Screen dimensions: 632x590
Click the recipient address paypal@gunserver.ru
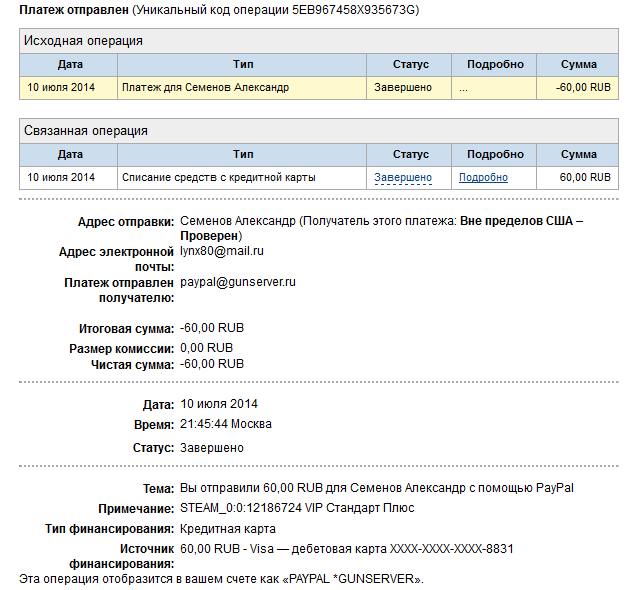pyautogui.click(x=237, y=283)
